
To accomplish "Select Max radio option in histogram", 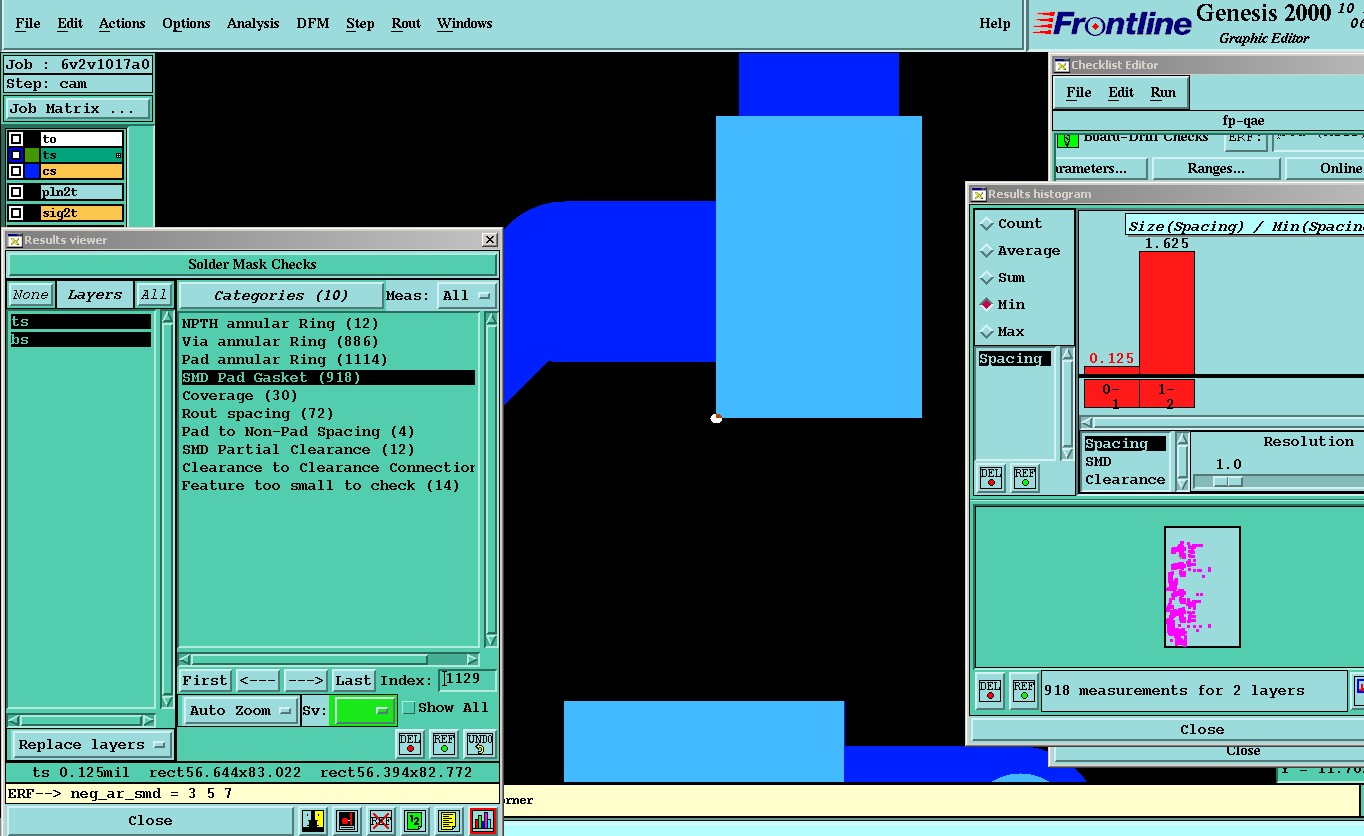I will point(987,331).
